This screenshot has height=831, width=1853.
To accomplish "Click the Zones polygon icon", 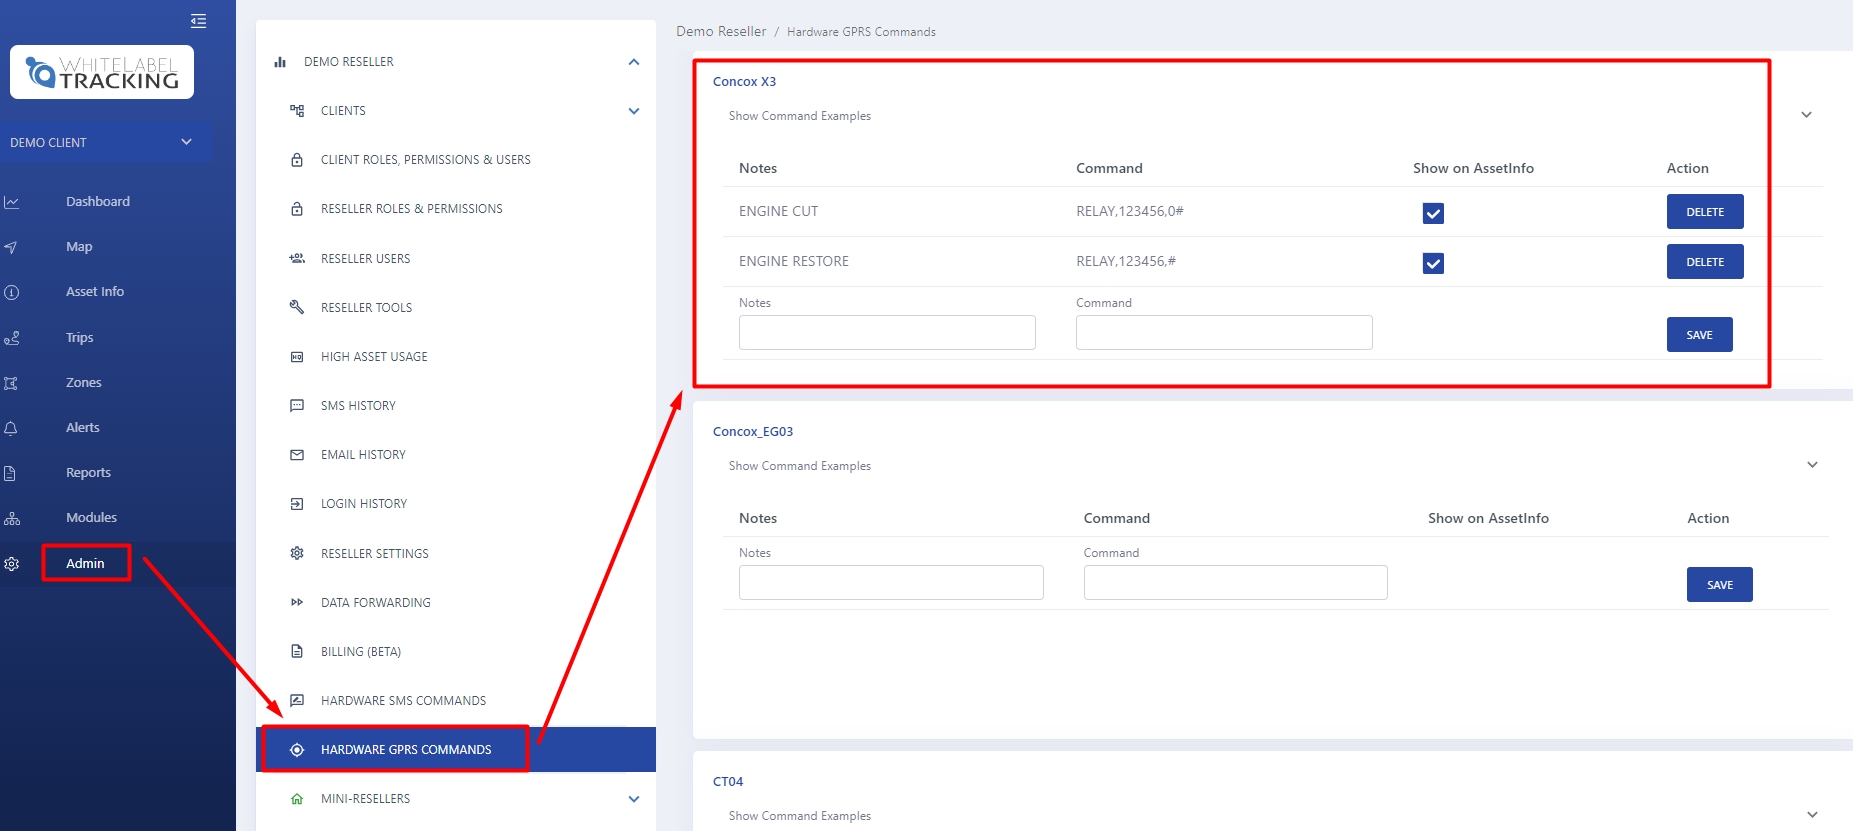I will pos(12,383).
